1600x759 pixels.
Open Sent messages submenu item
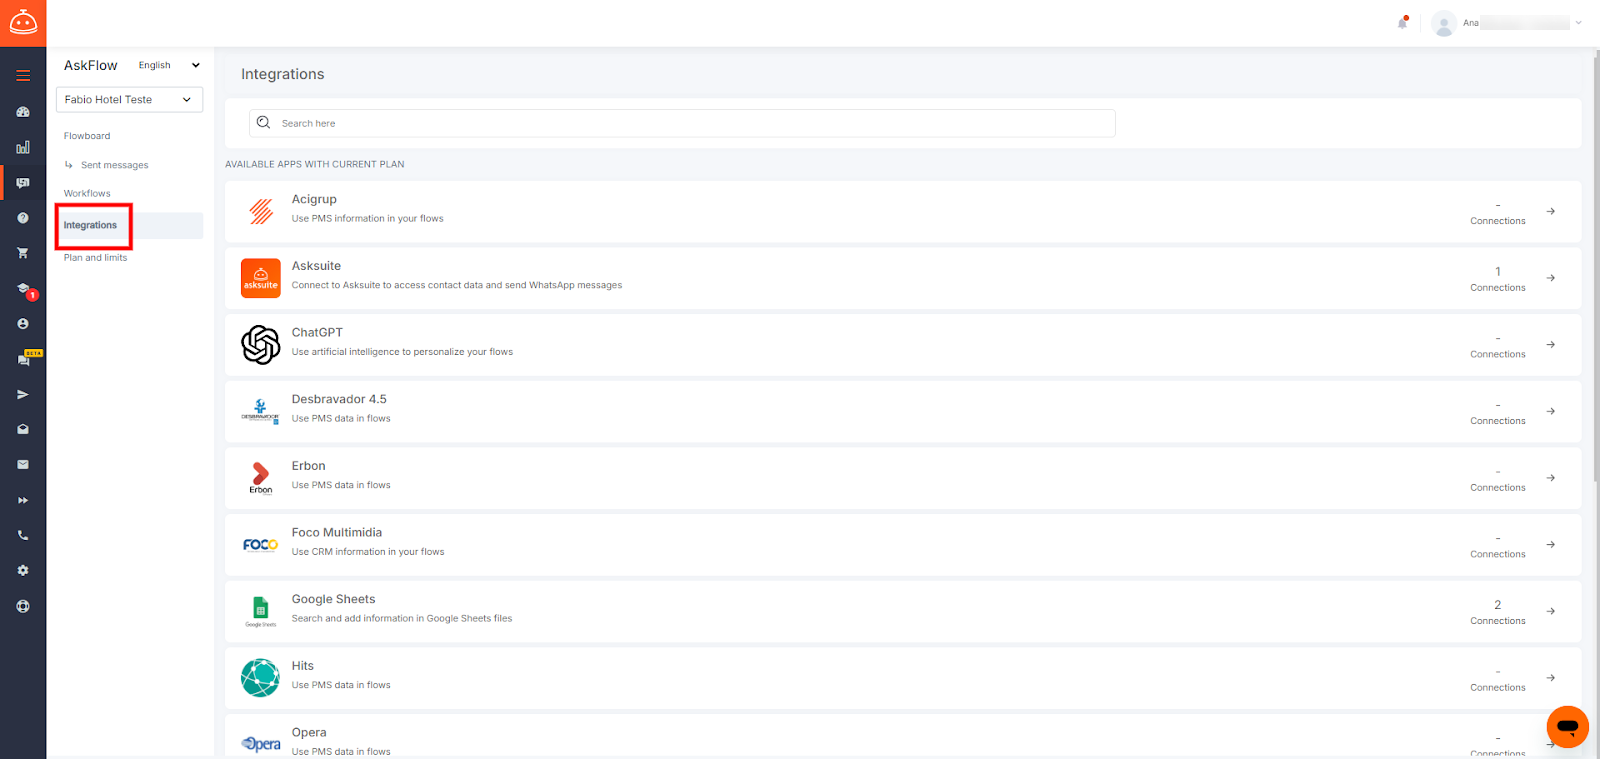(114, 165)
